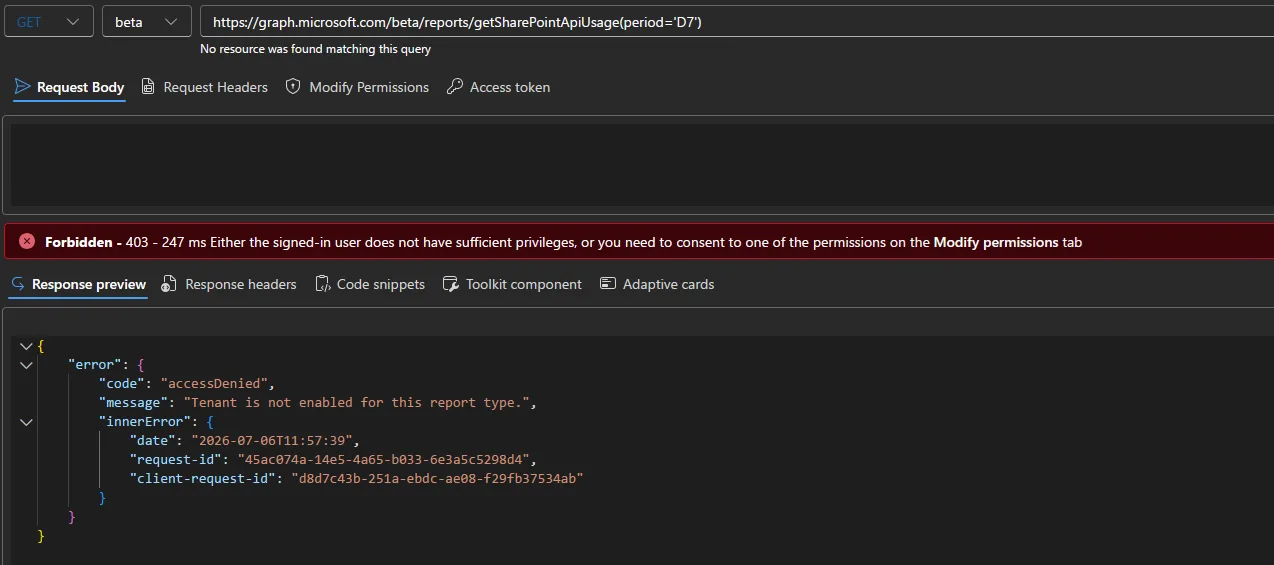Image resolution: width=1274 pixels, height=565 pixels.
Task: Click the Request Body send-arrow icon
Action: pos(22,87)
